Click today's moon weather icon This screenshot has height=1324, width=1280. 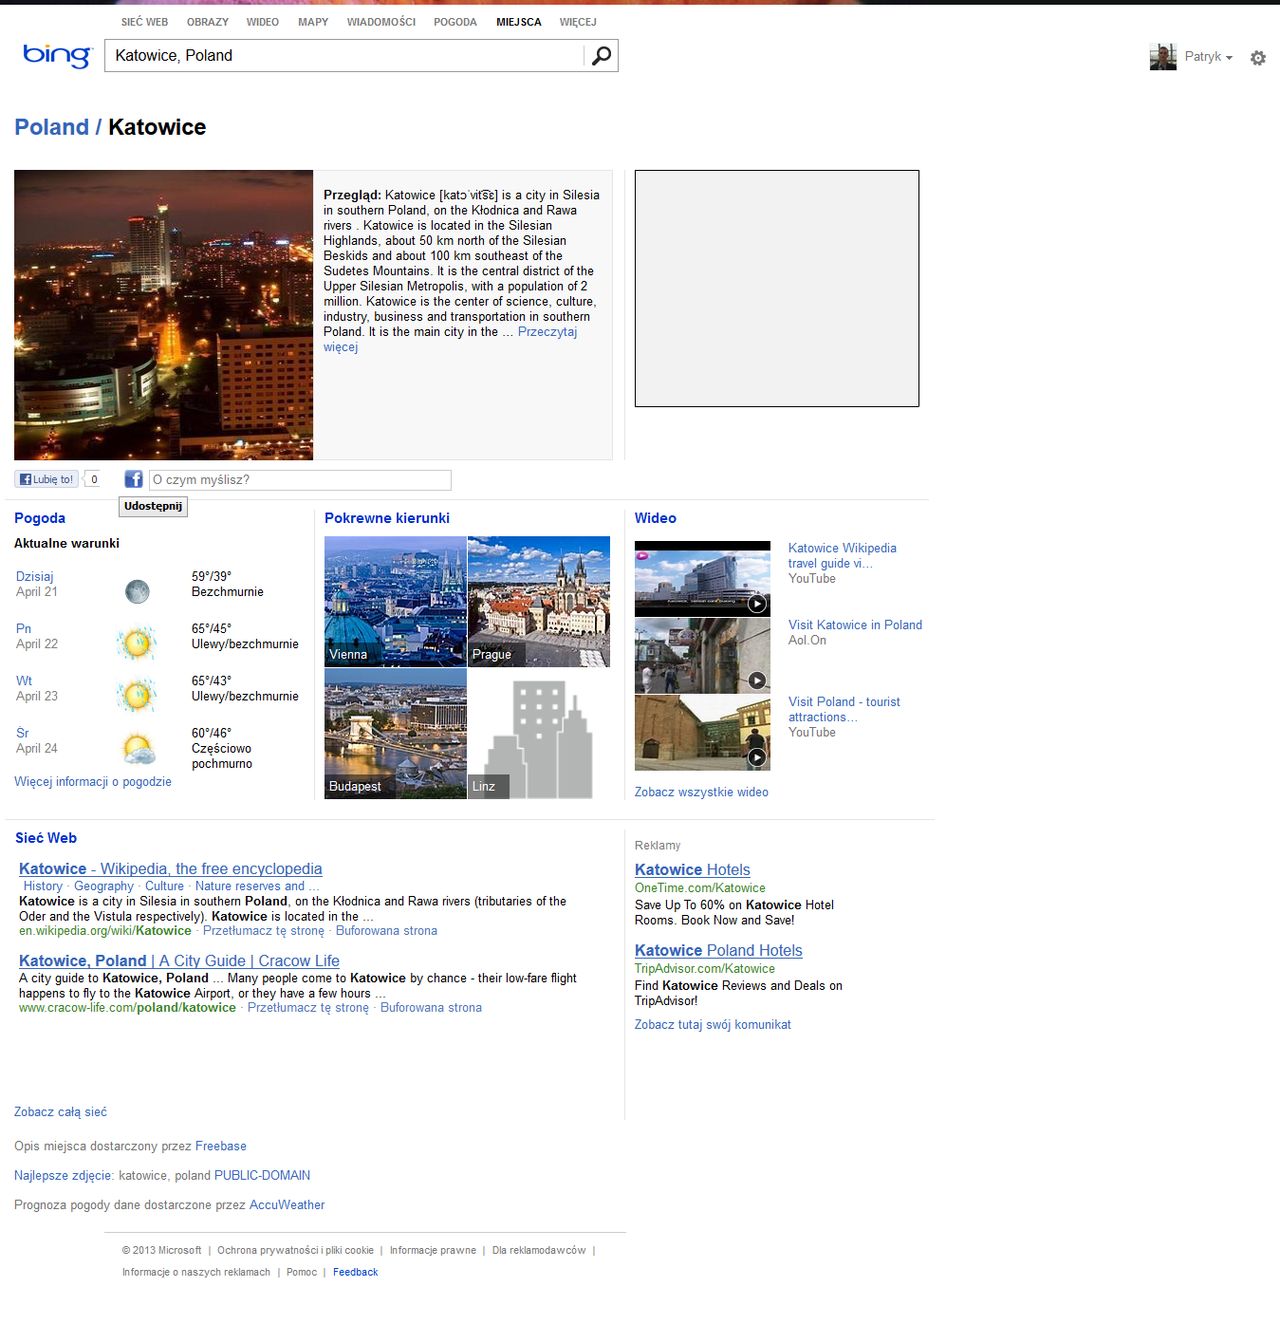click(x=137, y=592)
